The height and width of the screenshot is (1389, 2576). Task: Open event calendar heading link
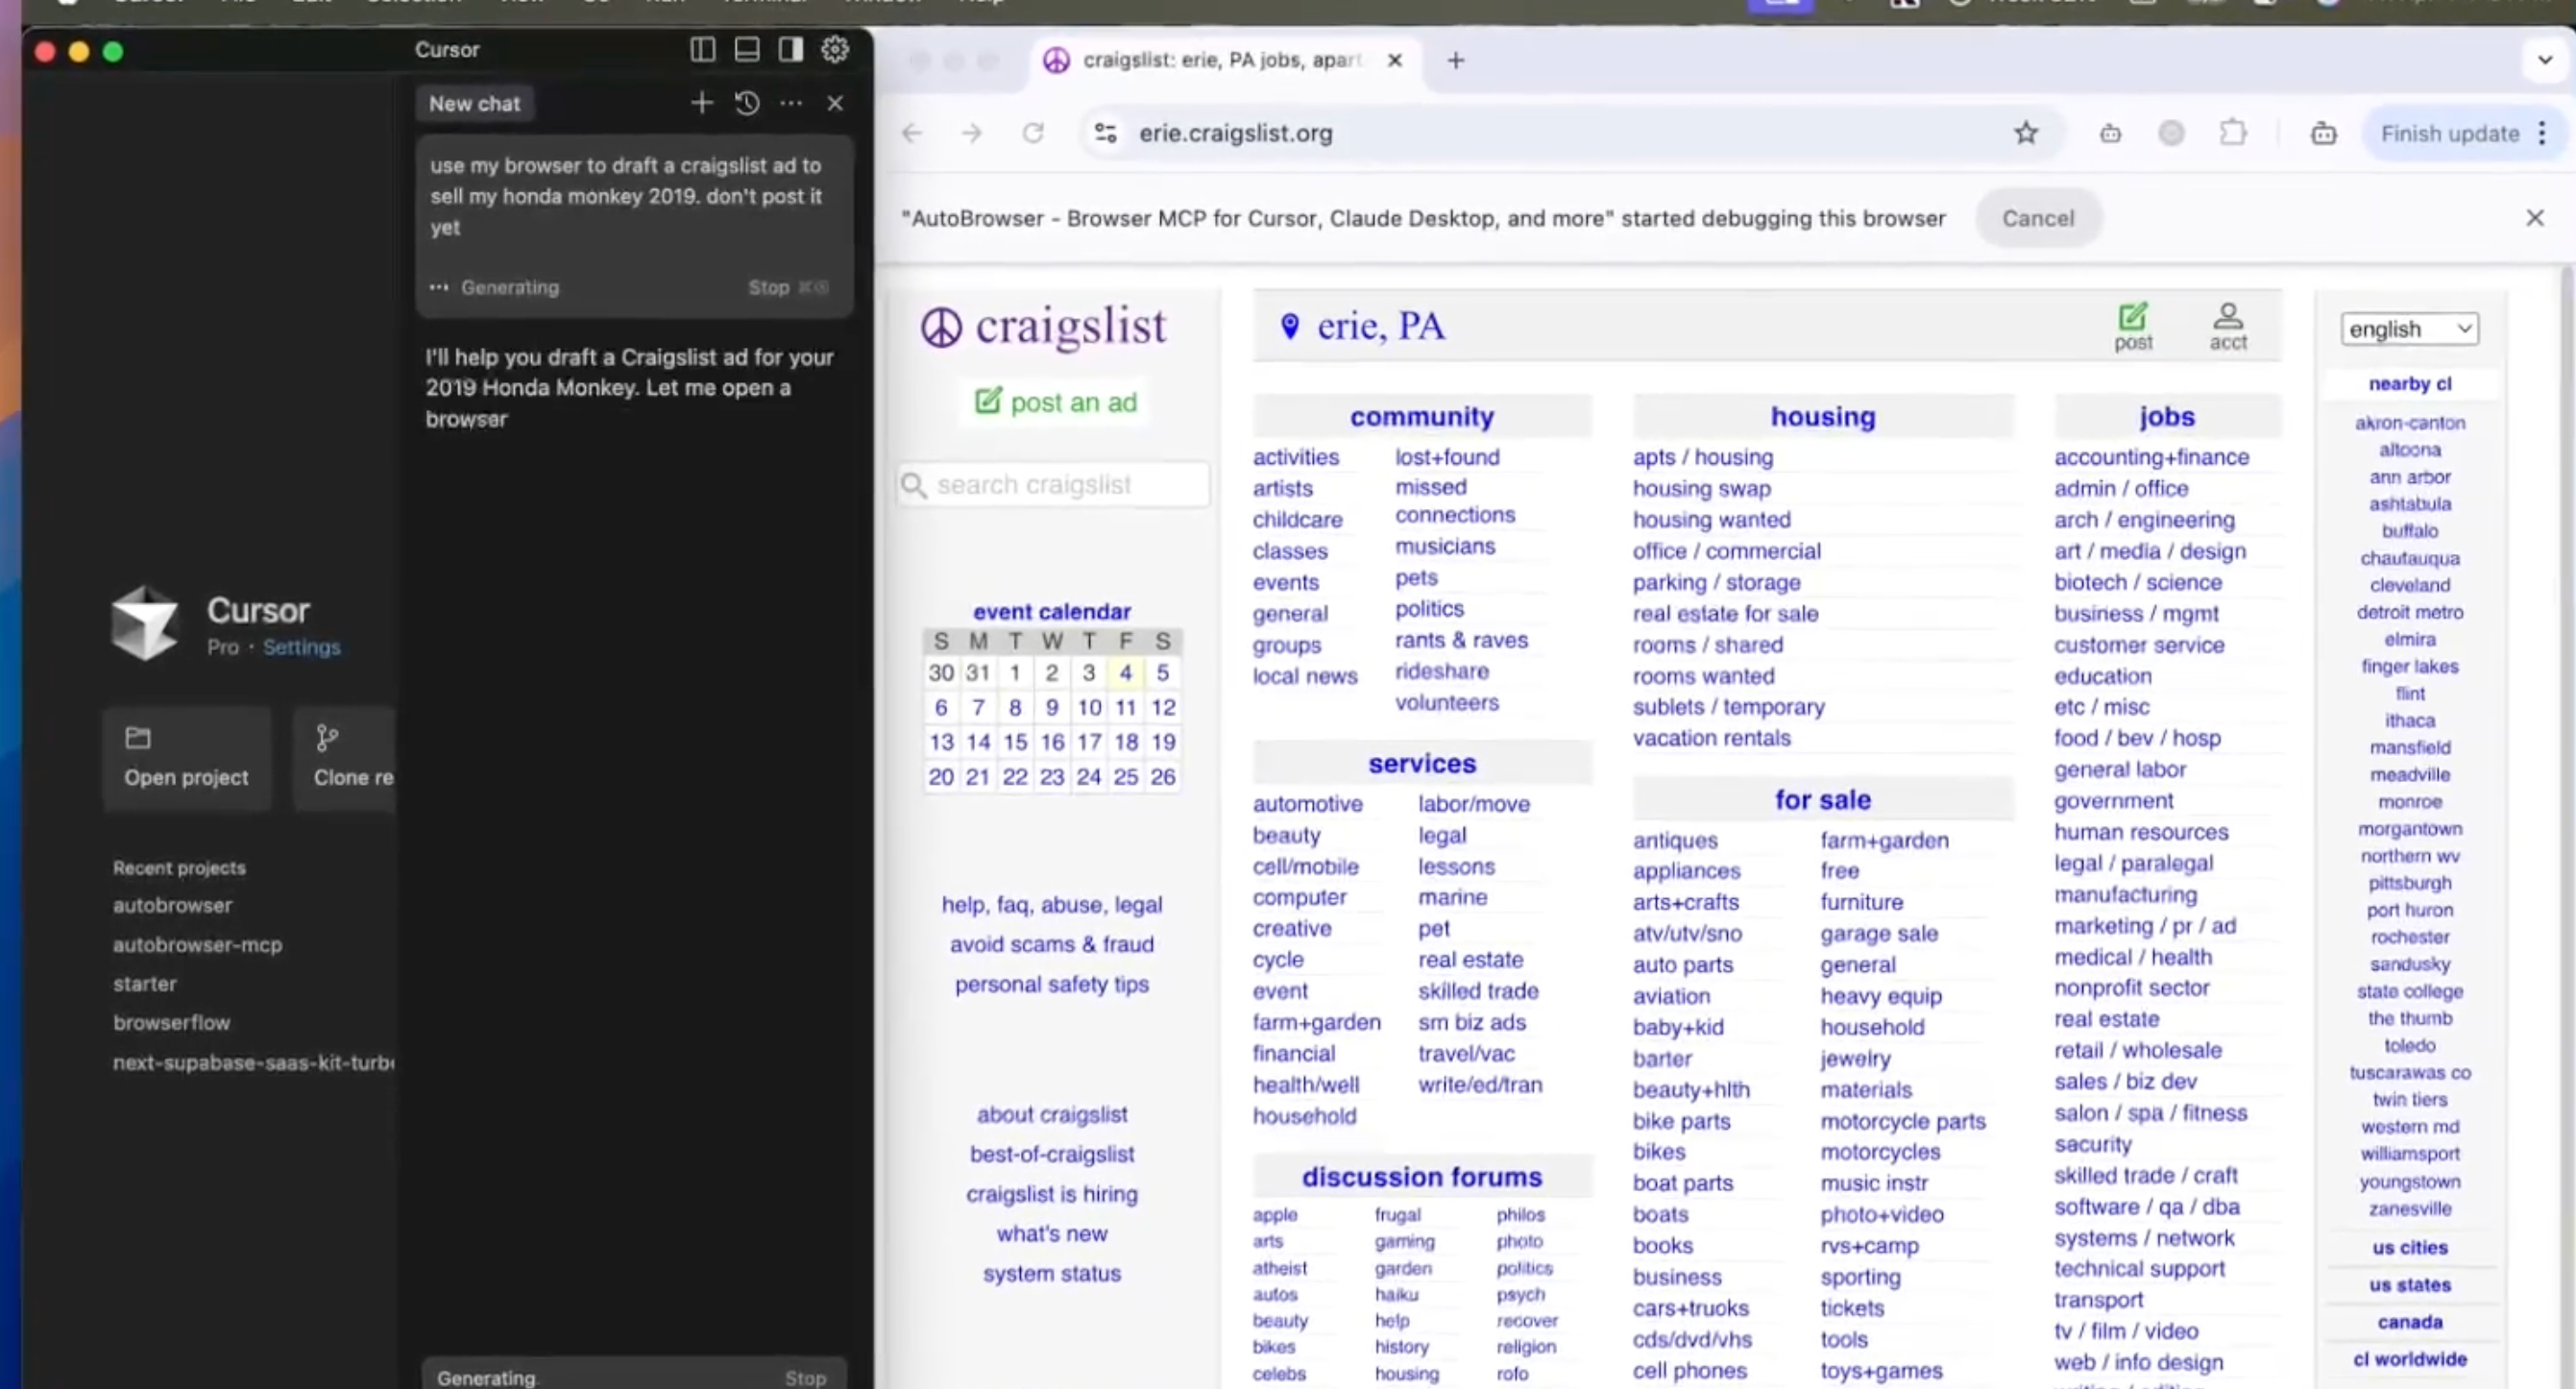click(1051, 611)
